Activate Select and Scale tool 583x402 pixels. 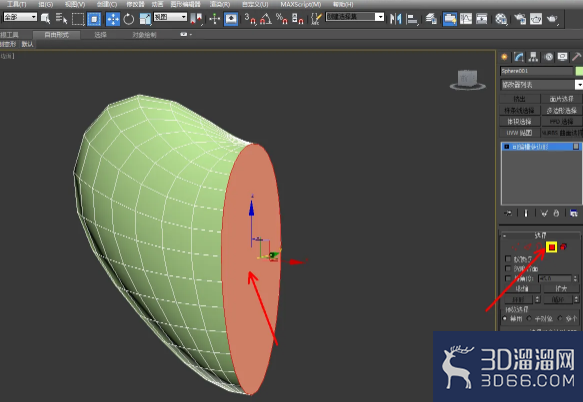click(145, 19)
